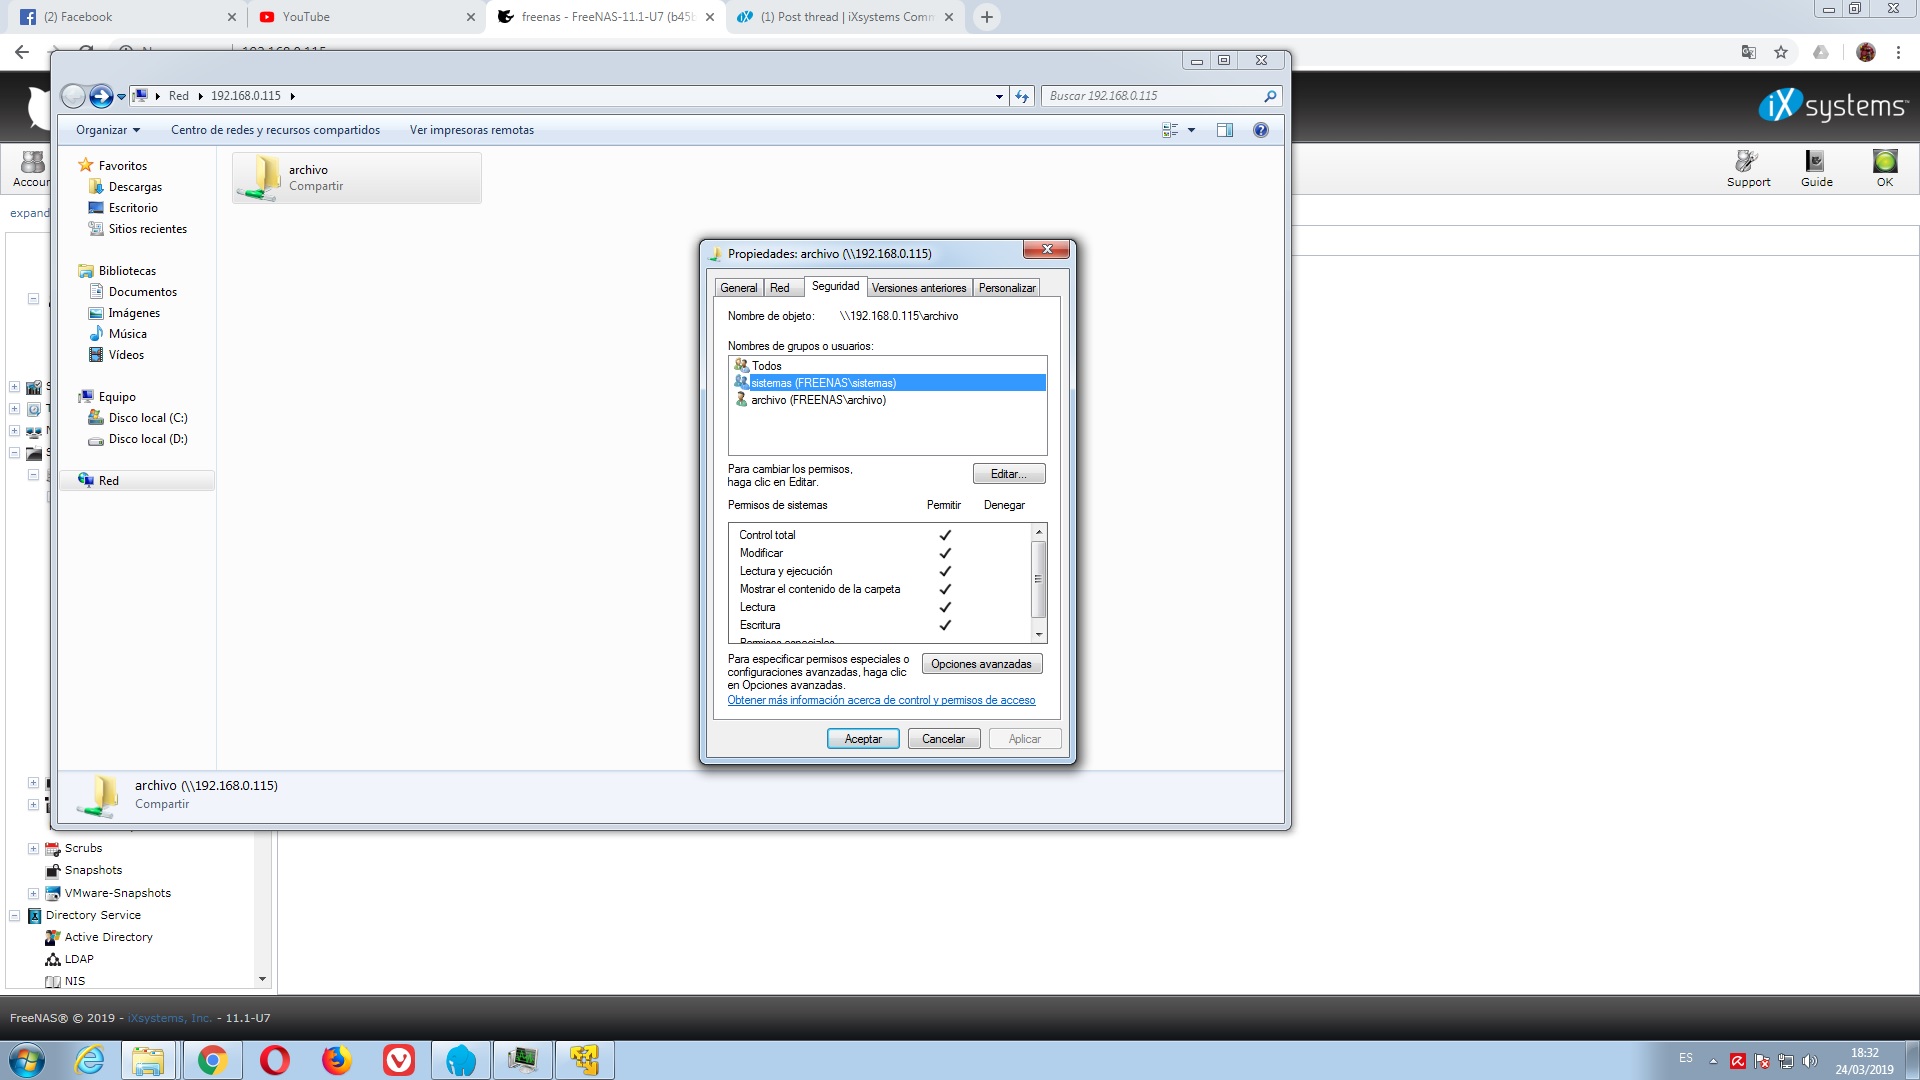Toggle the preview pane icon in Explorer
This screenshot has height=1080, width=1920.
tap(1224, 130)
